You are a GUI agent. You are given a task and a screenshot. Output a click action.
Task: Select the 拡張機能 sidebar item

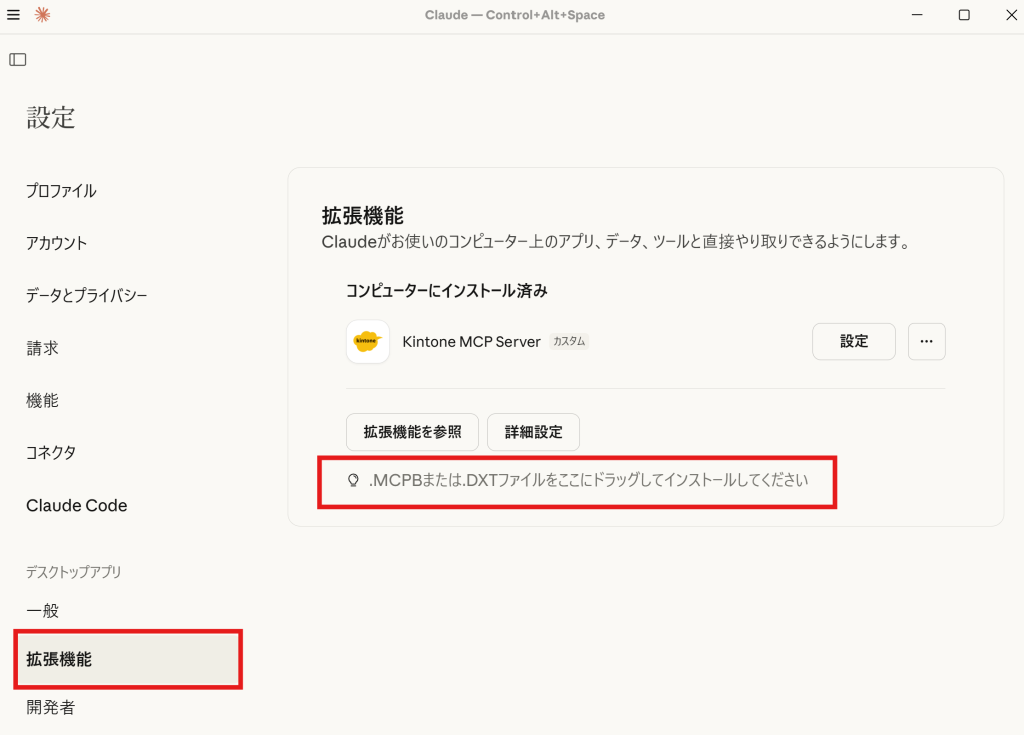pyautogui.click(x=128, y=659)
